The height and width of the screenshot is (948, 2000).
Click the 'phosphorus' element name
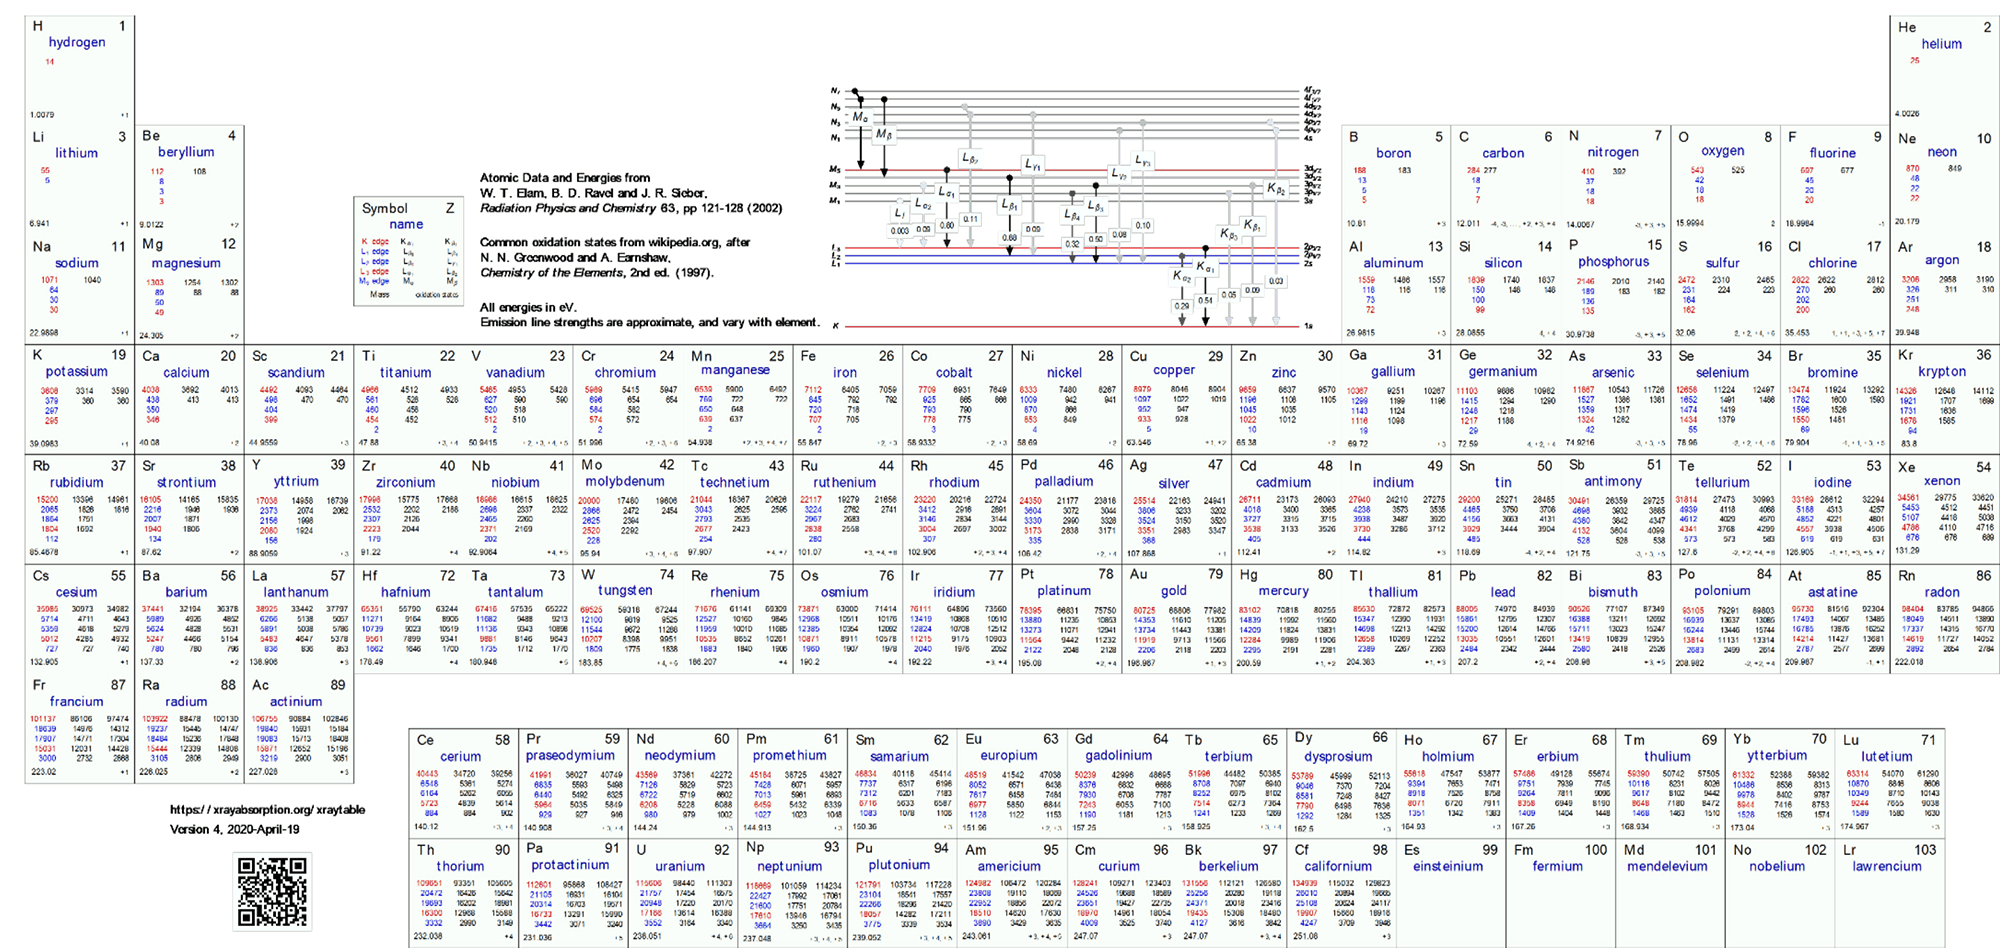point(1613,262)
